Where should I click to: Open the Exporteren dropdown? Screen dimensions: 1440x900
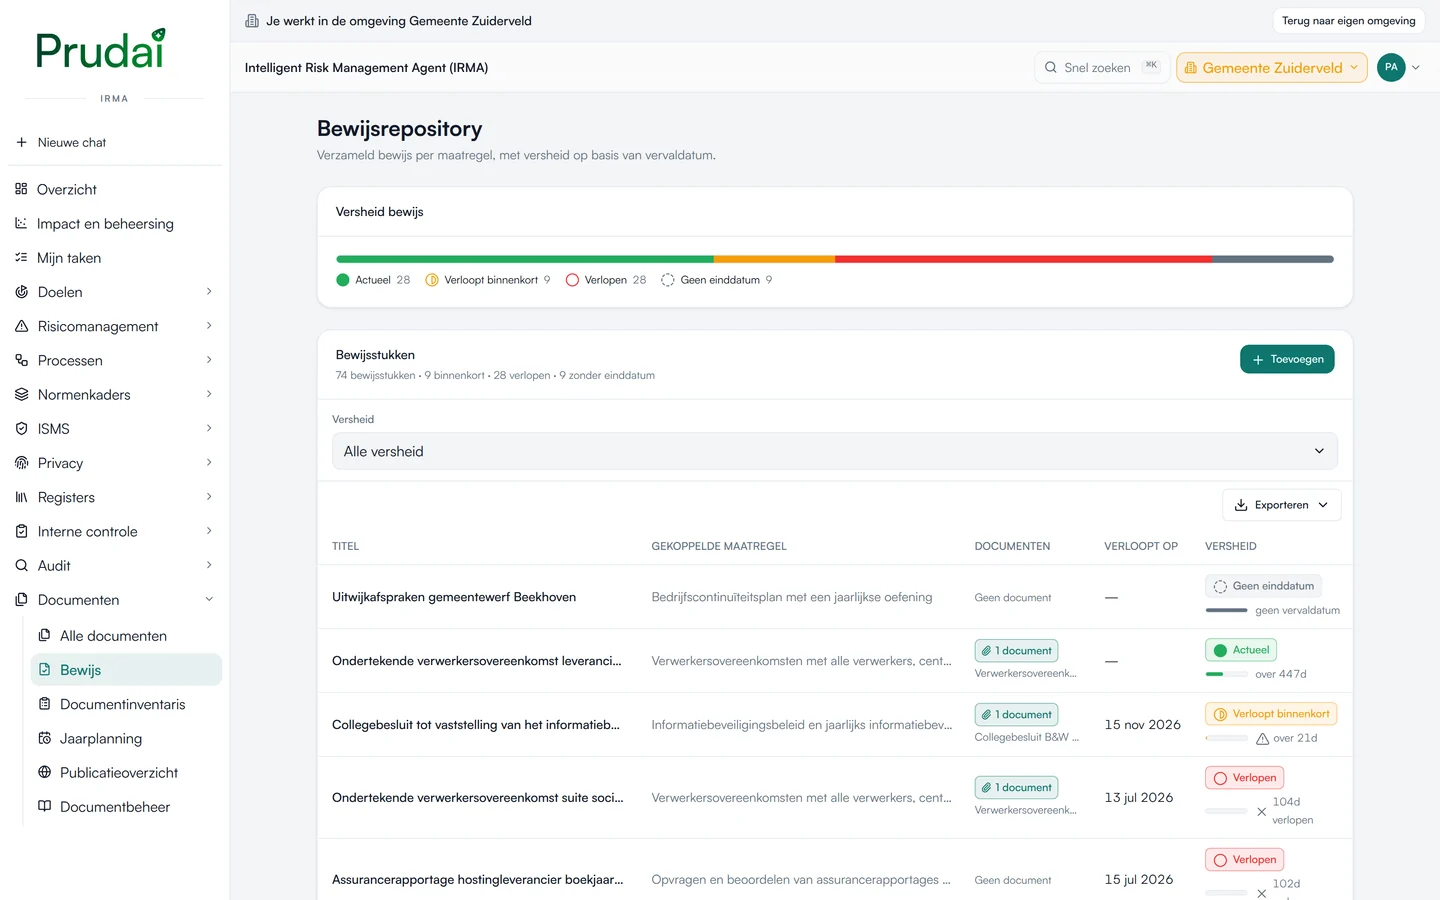tap(1281, 505)
